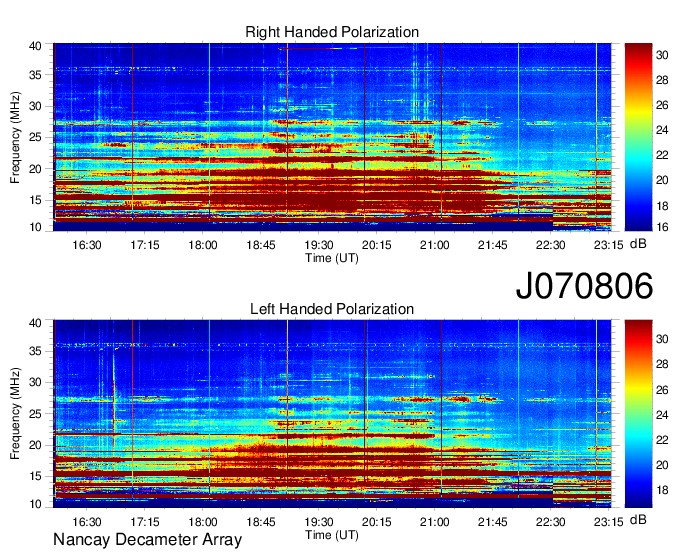Click the 22:30 time tick under Left Handed plot
This screenshot has width=680, height=552.
pyautogui.click(x=551, y=522)
